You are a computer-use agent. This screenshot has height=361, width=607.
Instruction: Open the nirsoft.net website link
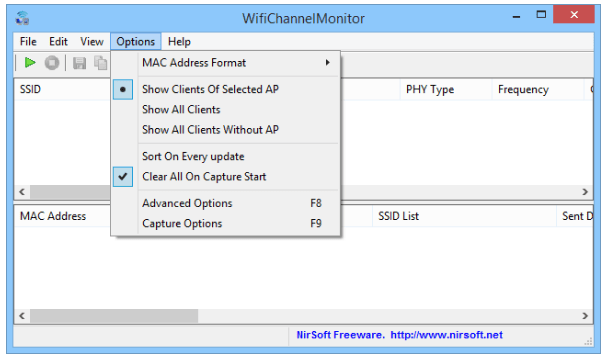tap(446, 335)
